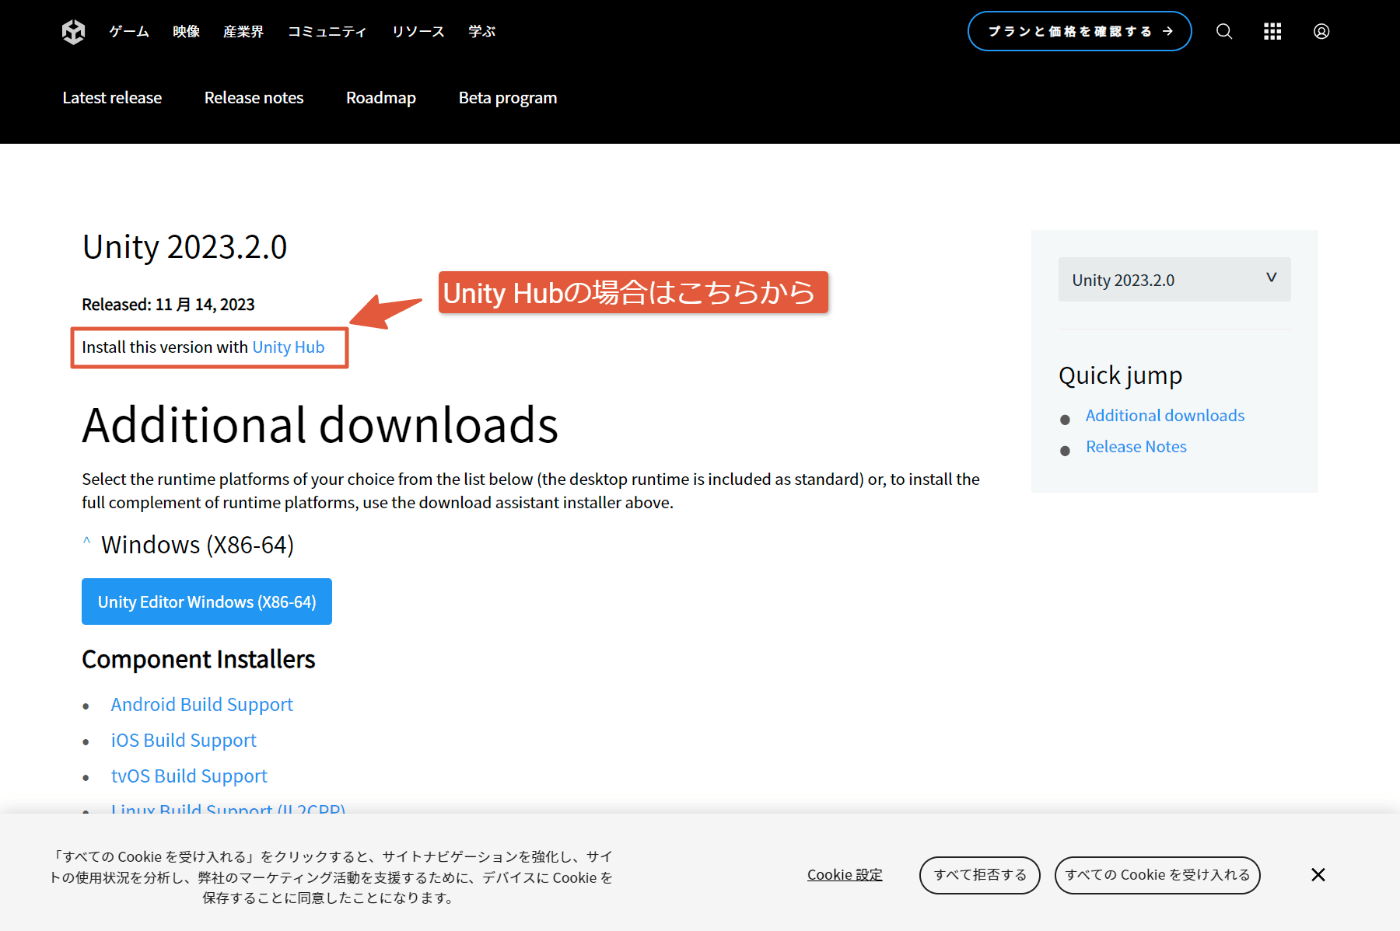Open Android Build Support link

pyautogui.click(x=202, y=705)
